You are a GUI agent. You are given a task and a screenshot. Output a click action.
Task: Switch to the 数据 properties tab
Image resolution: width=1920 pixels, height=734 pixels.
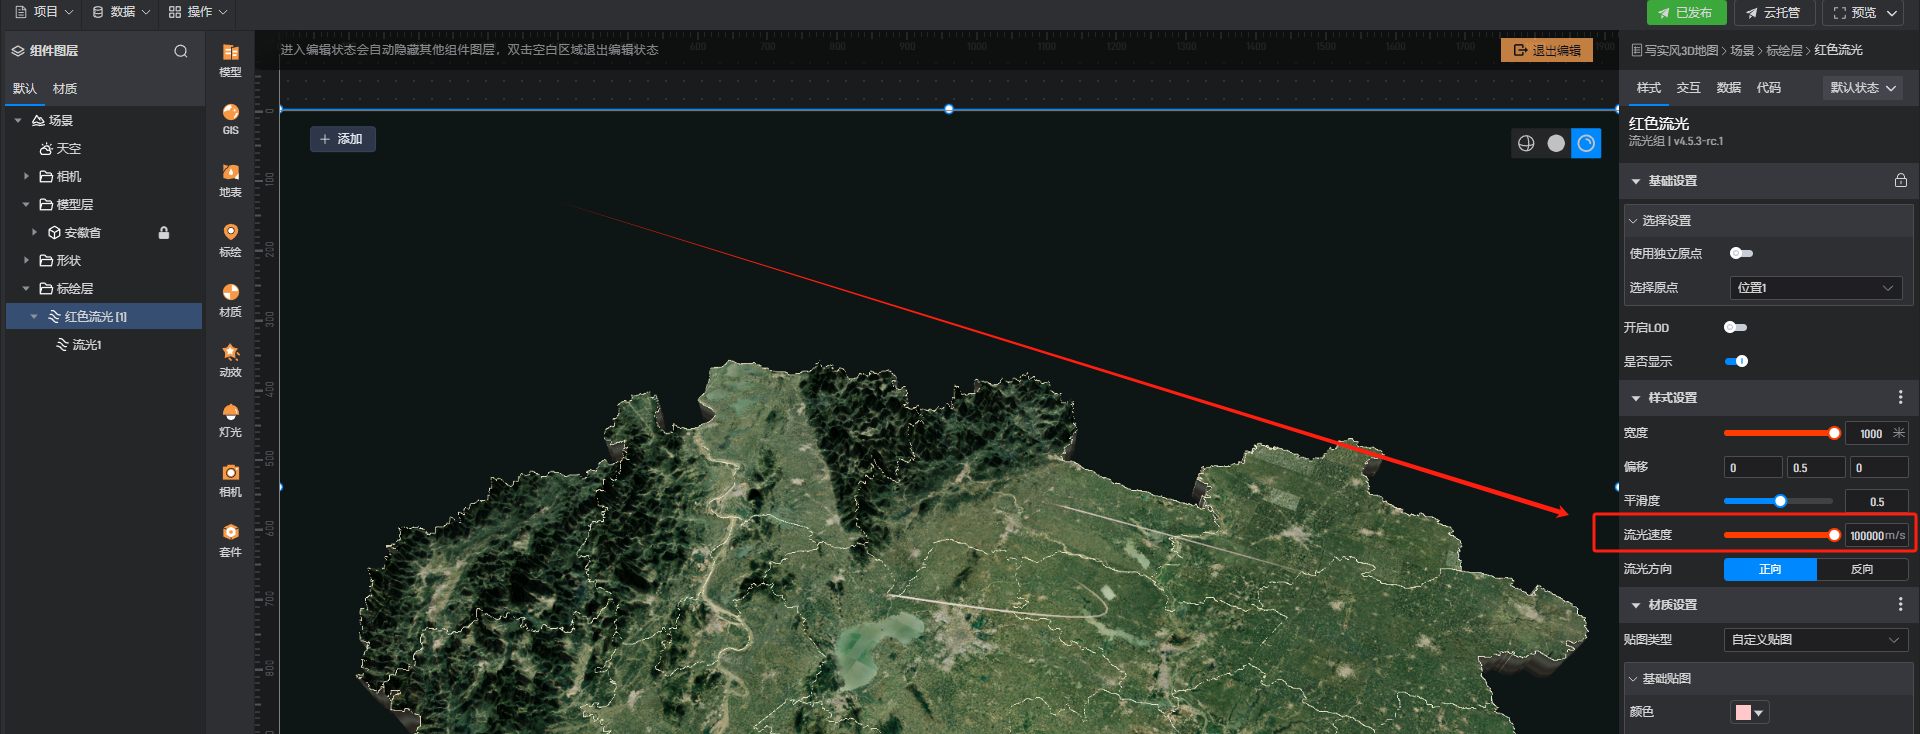(x=1728, y=88)
